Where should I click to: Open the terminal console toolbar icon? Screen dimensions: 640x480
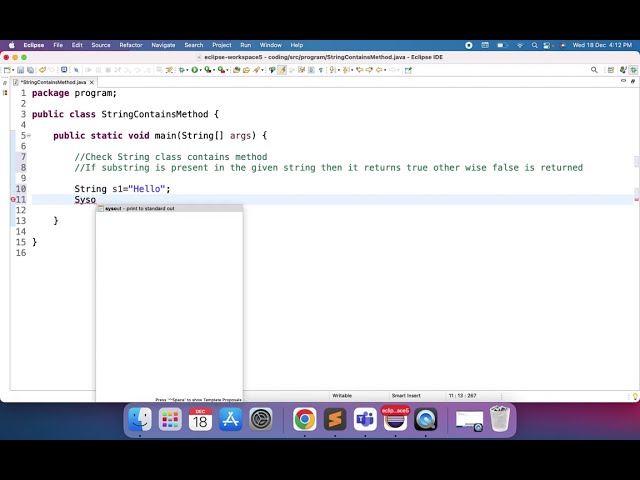[x=64, y=70]
